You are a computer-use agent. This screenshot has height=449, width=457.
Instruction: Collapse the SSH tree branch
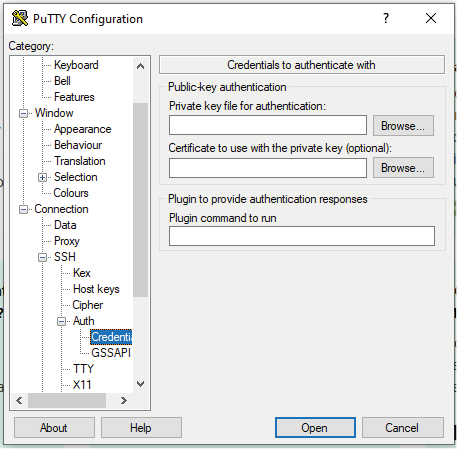coord(42,257)
